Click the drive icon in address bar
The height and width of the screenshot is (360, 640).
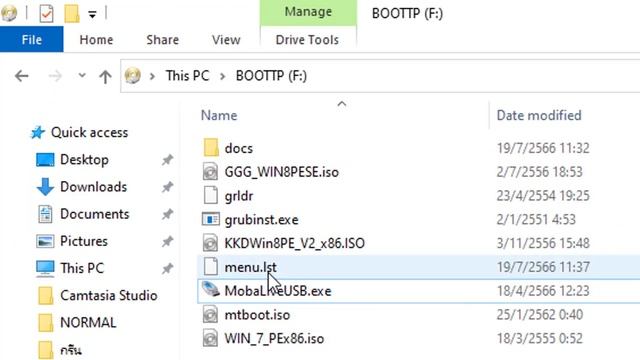(133, 76)
